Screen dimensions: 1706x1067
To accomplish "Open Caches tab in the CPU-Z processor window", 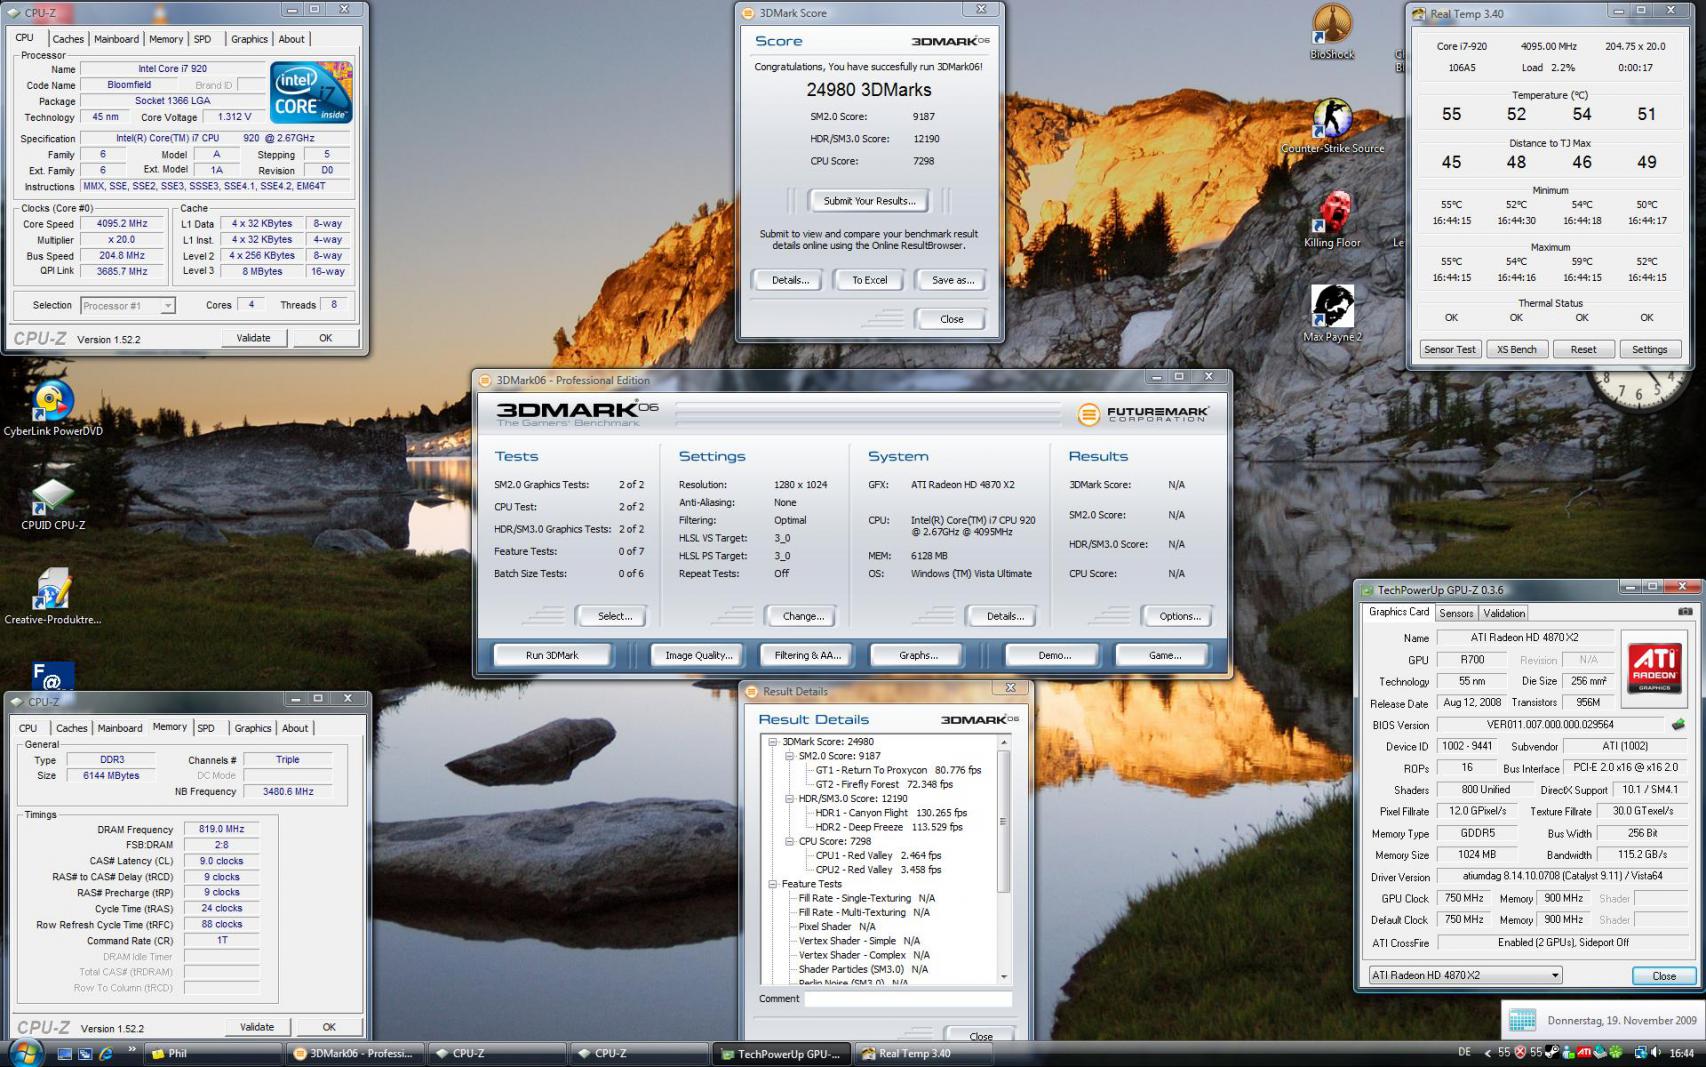I will coord(68,39).
